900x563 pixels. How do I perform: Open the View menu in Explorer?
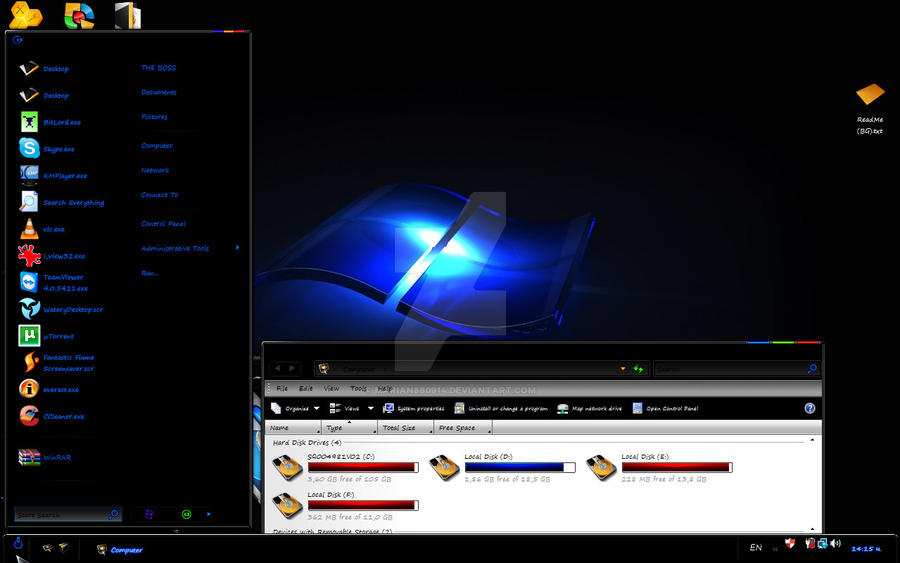tap(331, 389)
